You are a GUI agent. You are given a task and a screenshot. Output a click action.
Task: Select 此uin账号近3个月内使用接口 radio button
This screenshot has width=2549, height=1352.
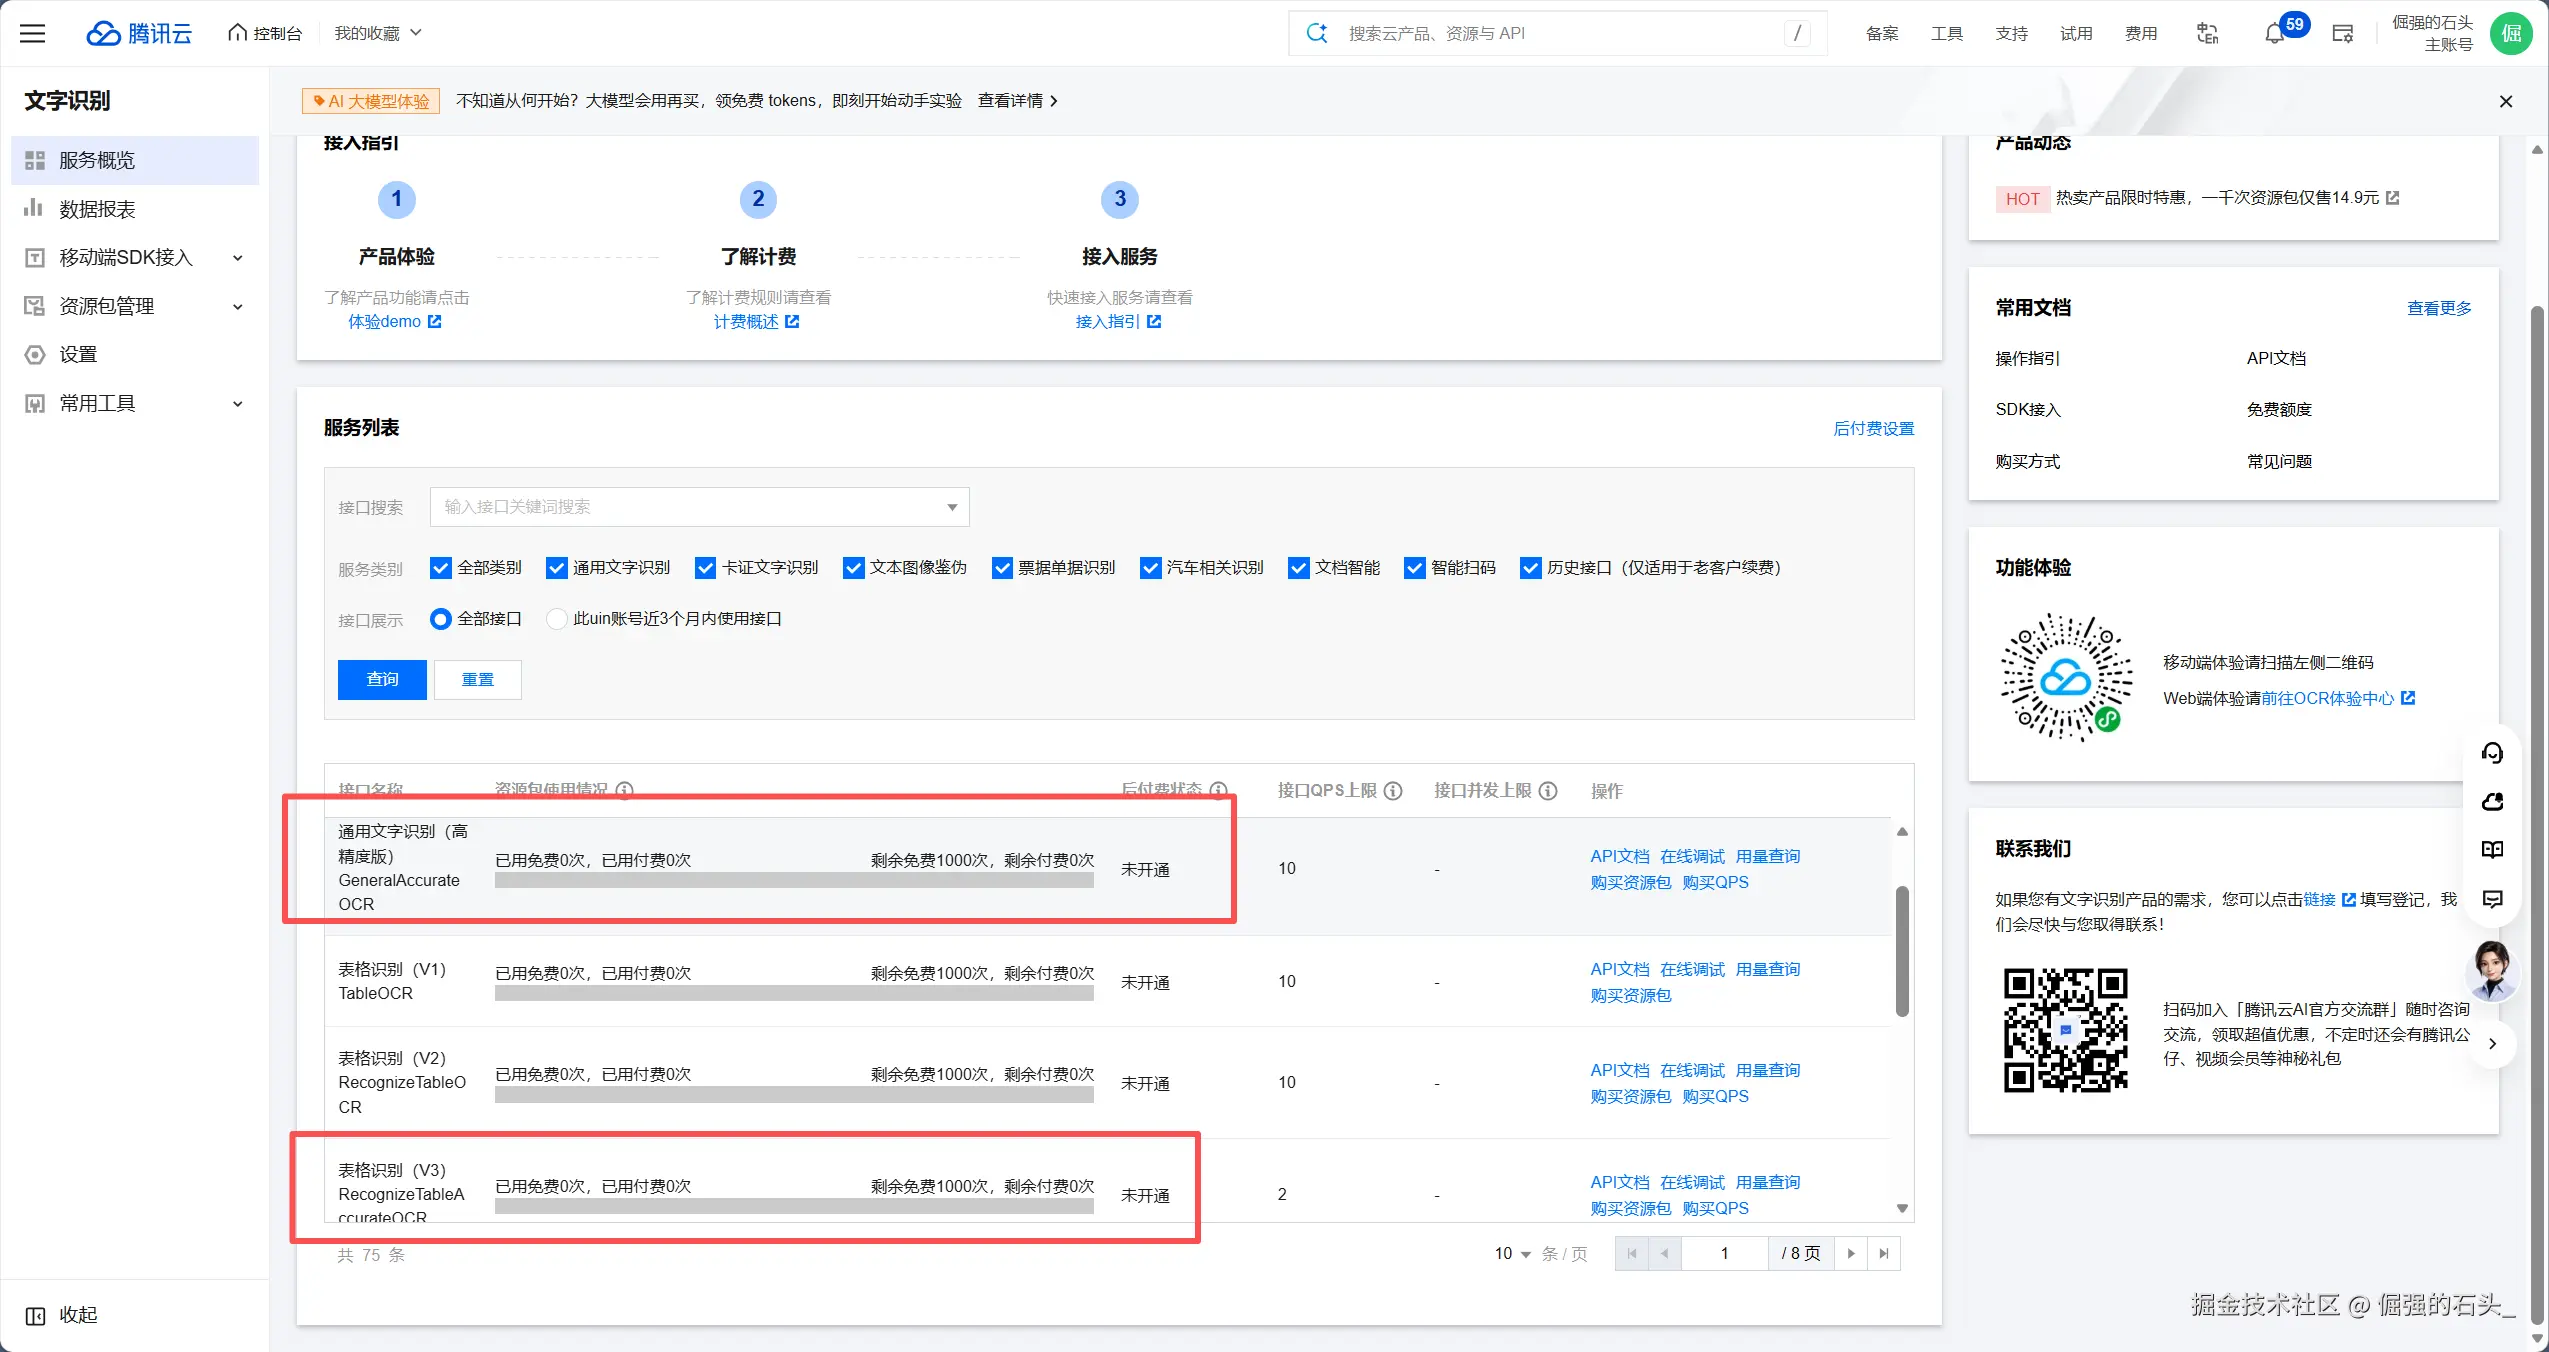click(x=556, y=619)
